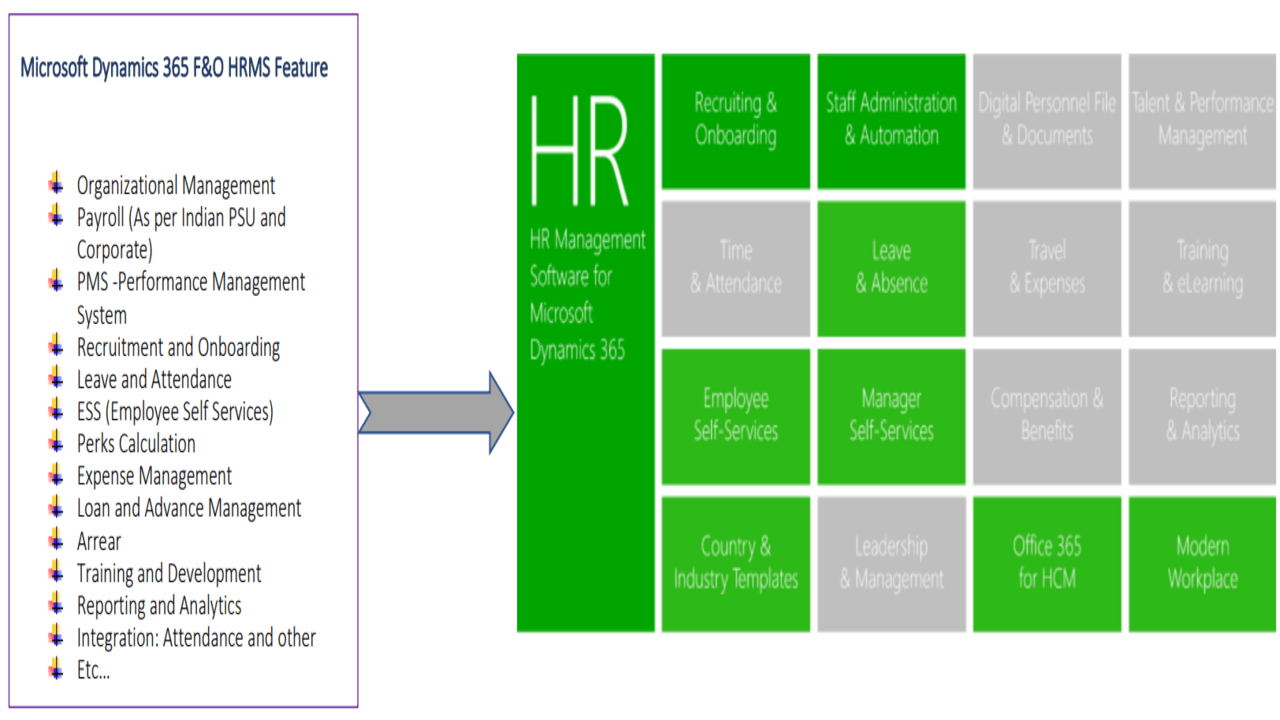Click the bullet icon beside Etc...
Screen dimensions: 1280x720
click(x=57, y=669)
